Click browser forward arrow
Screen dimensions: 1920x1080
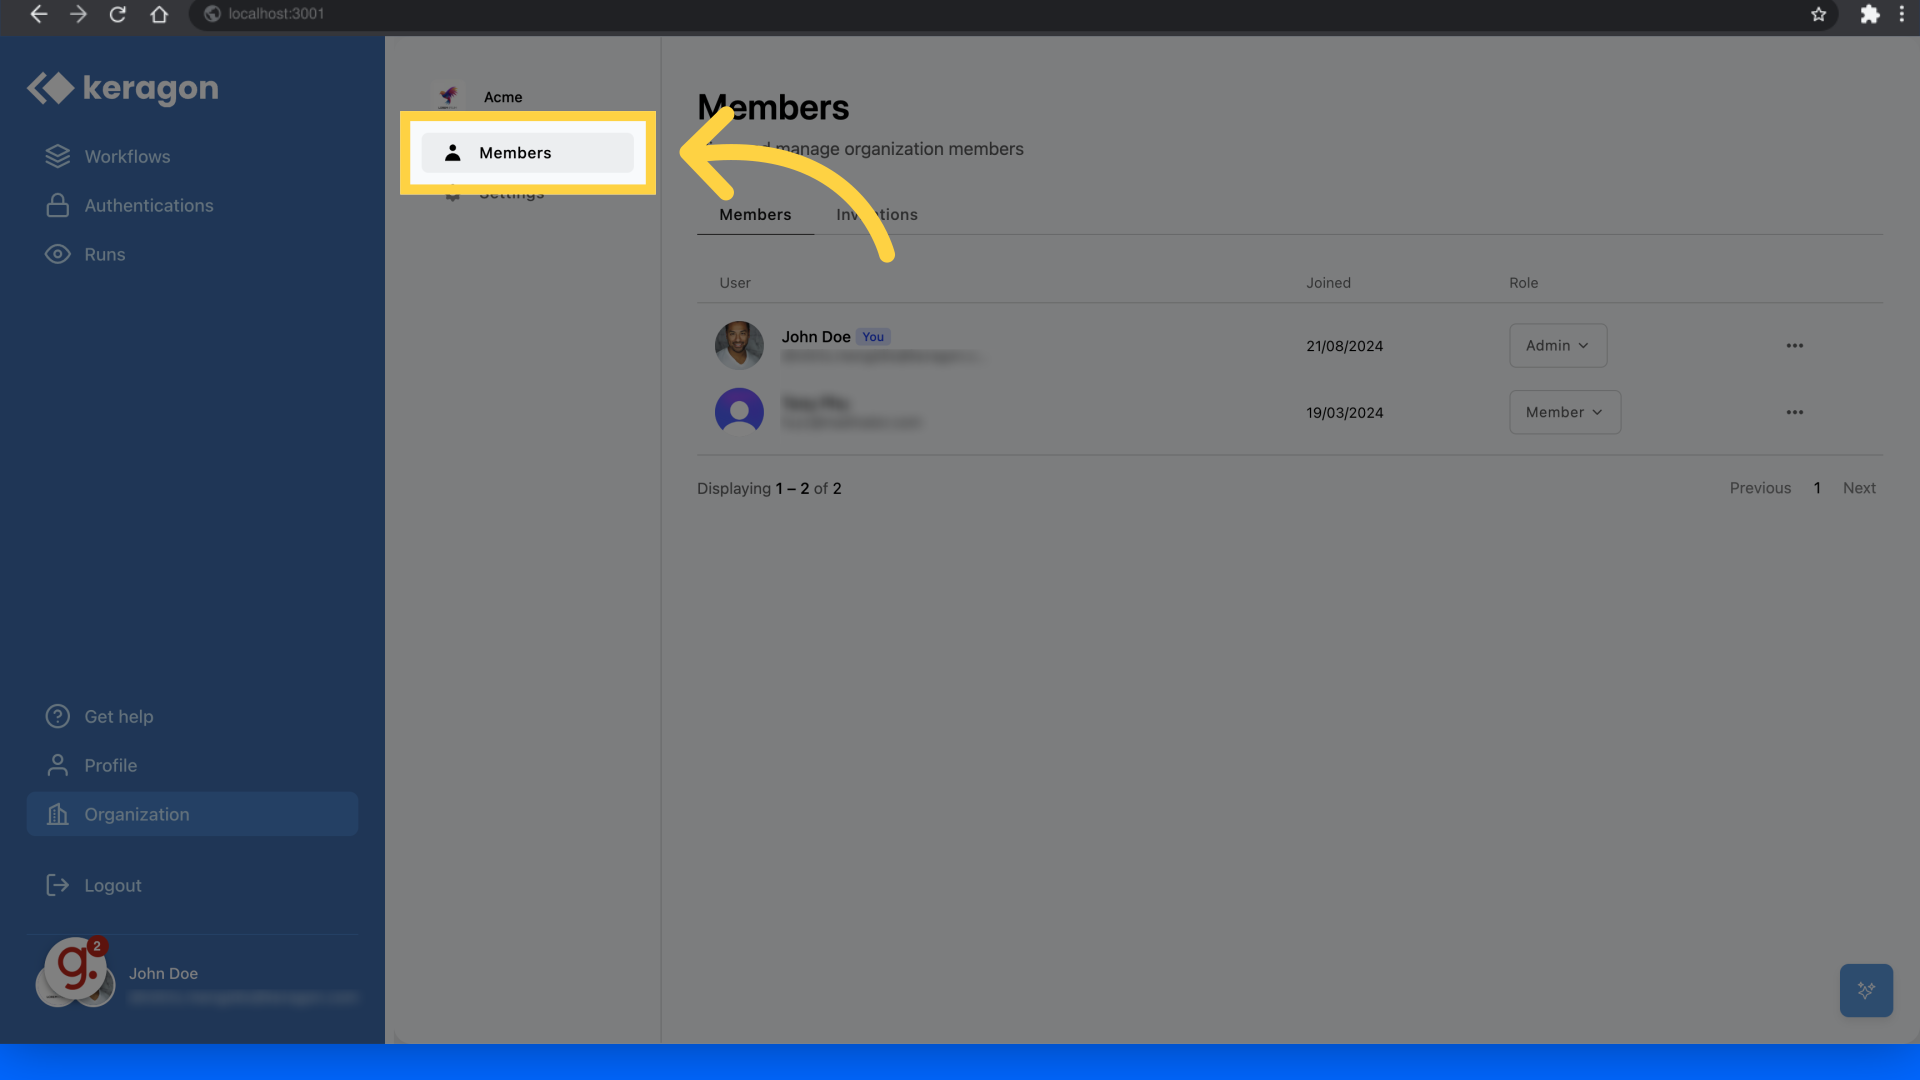point(78,14)
